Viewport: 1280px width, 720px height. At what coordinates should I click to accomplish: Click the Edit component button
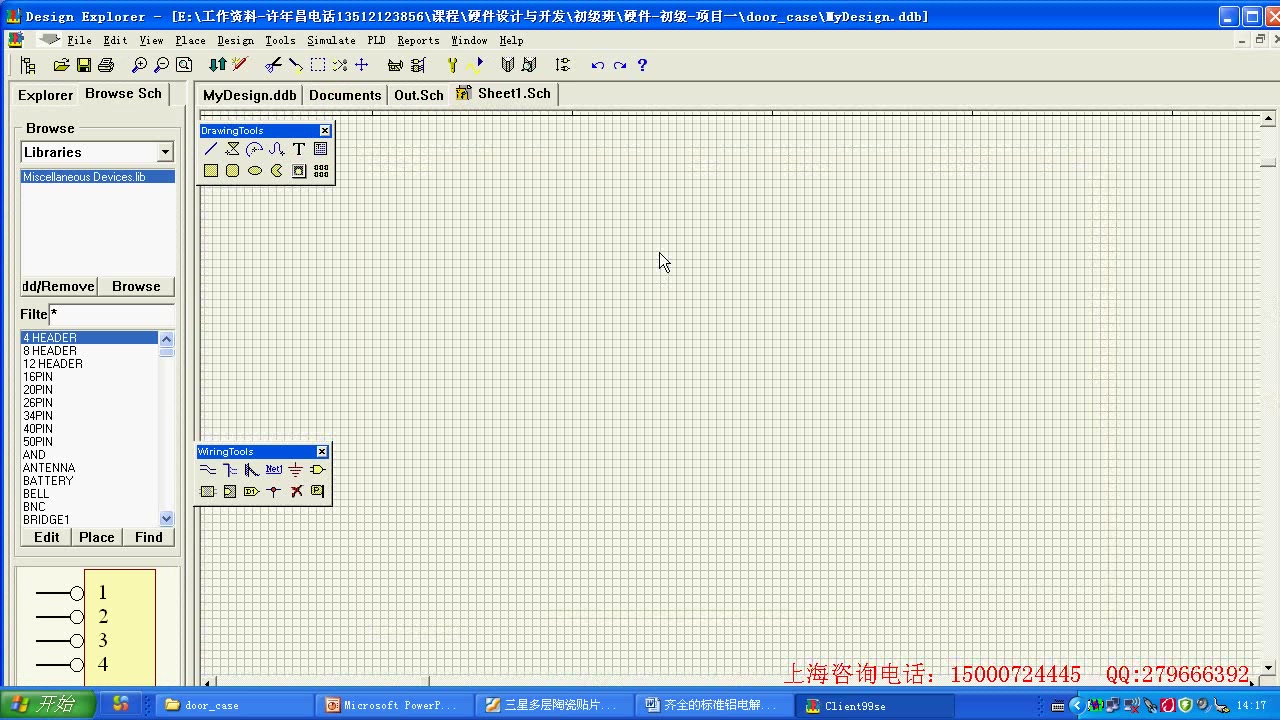pos(47,537)
